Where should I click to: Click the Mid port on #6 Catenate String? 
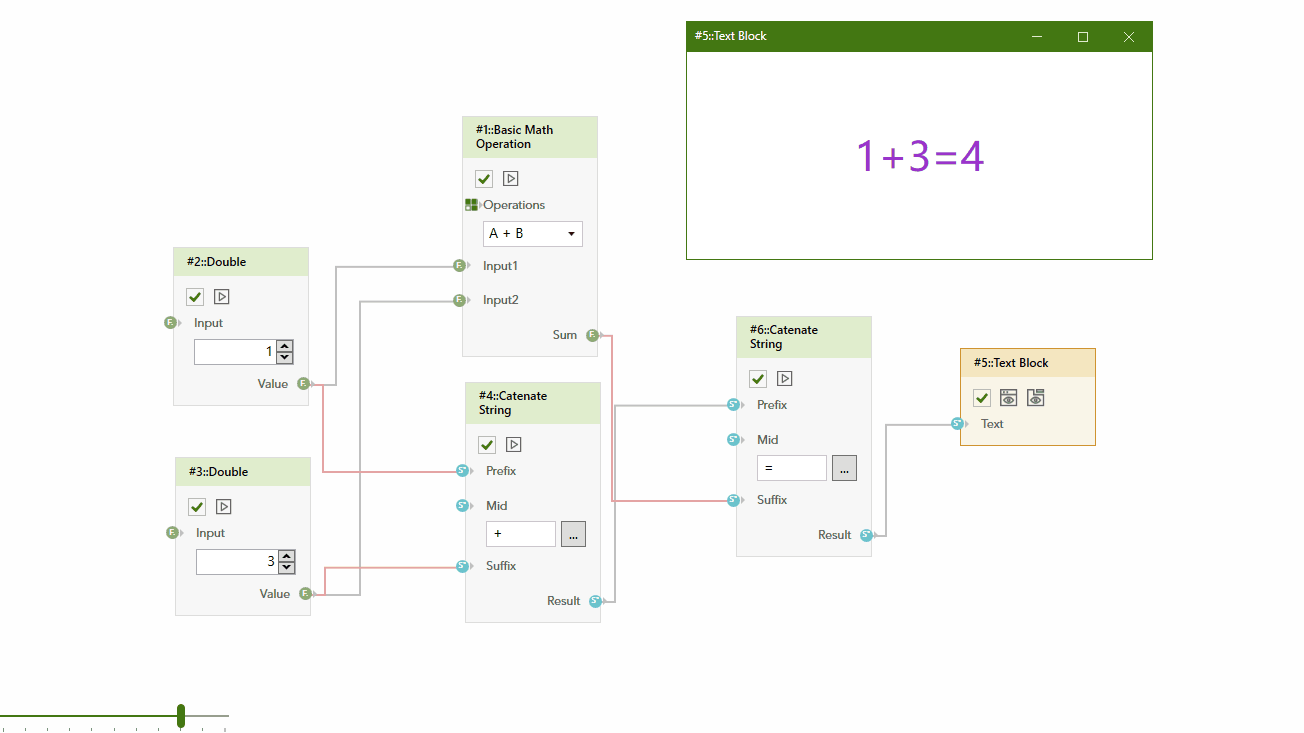734,440
